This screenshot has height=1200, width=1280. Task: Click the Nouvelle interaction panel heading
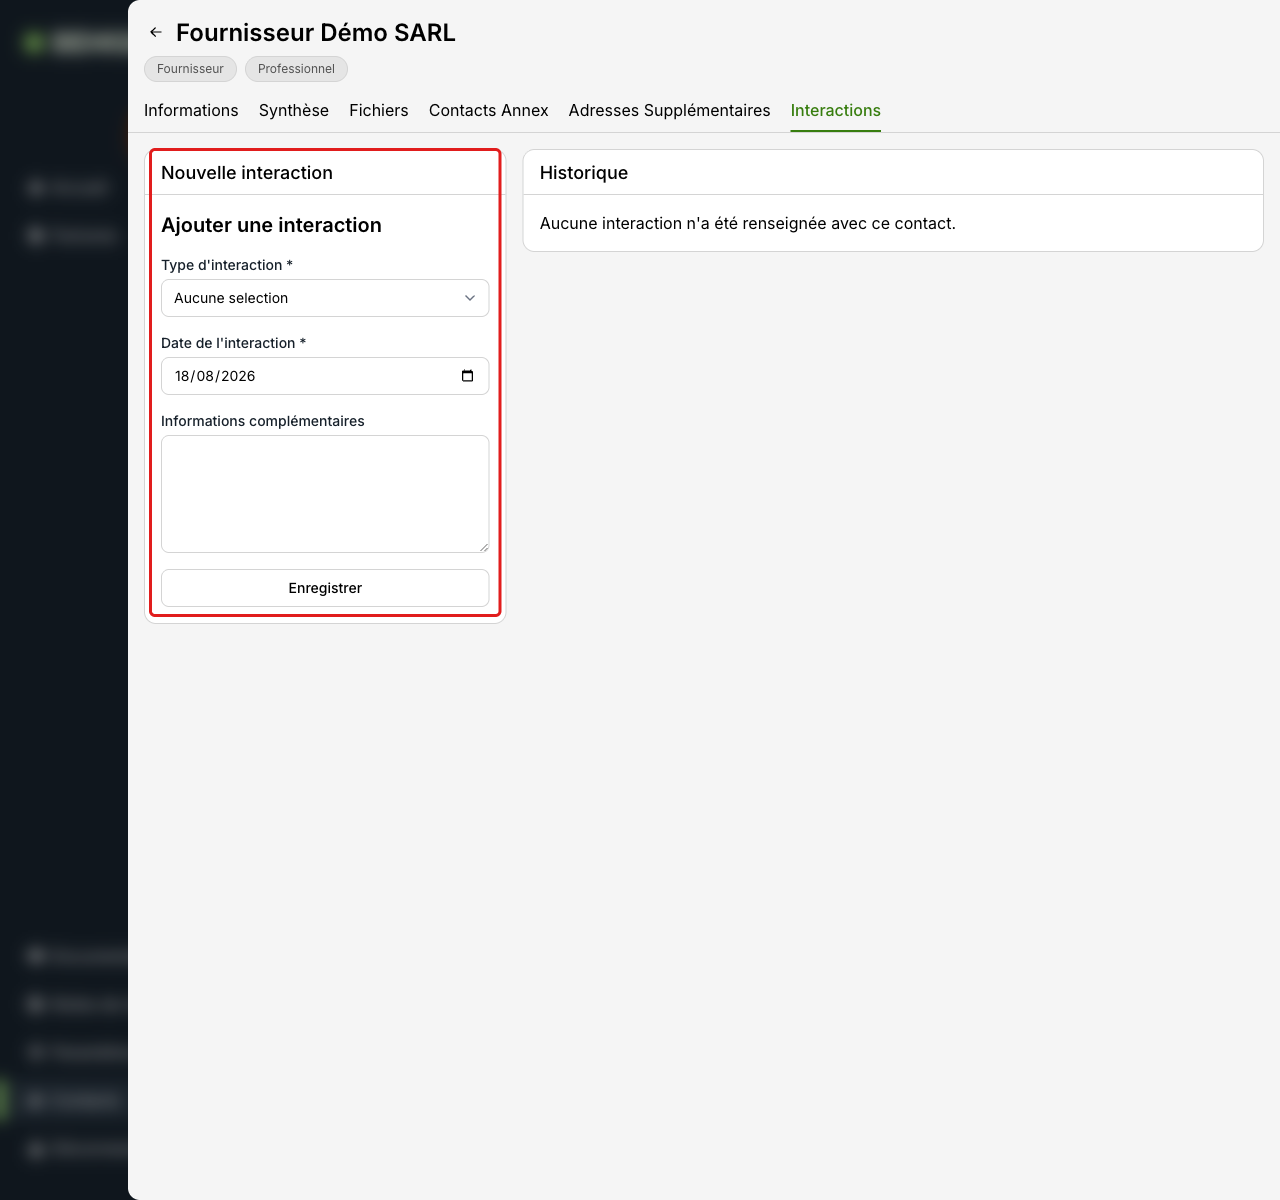(x=247, y=173)
